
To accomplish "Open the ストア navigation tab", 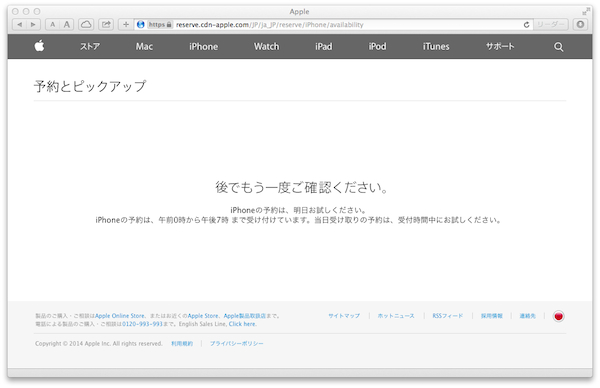I will click(90, 47).
